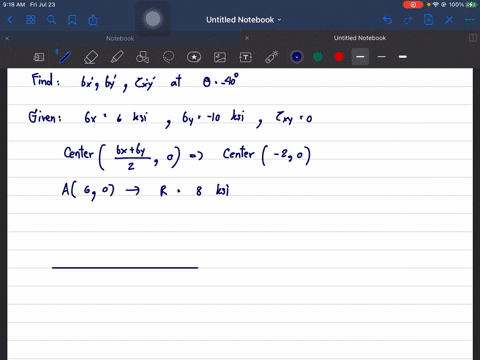This screenshot has width=480, height=360.
Task: Close the Untitled Notebook tab
Action: point(247,38)
